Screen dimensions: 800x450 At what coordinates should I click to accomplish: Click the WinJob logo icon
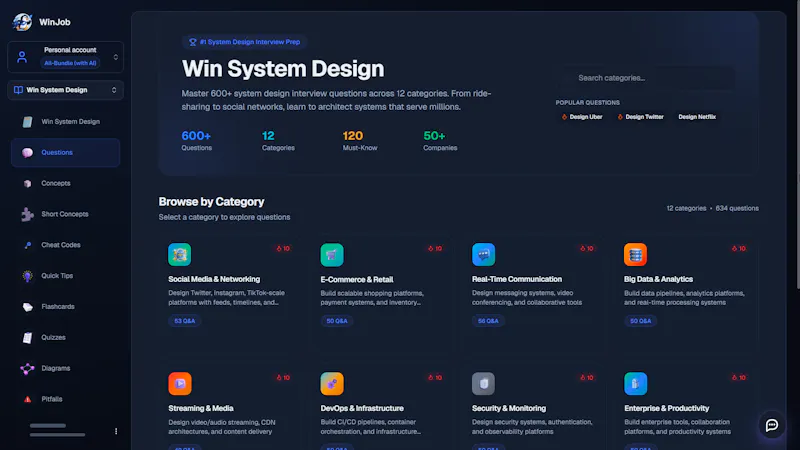tap(22, 22)
